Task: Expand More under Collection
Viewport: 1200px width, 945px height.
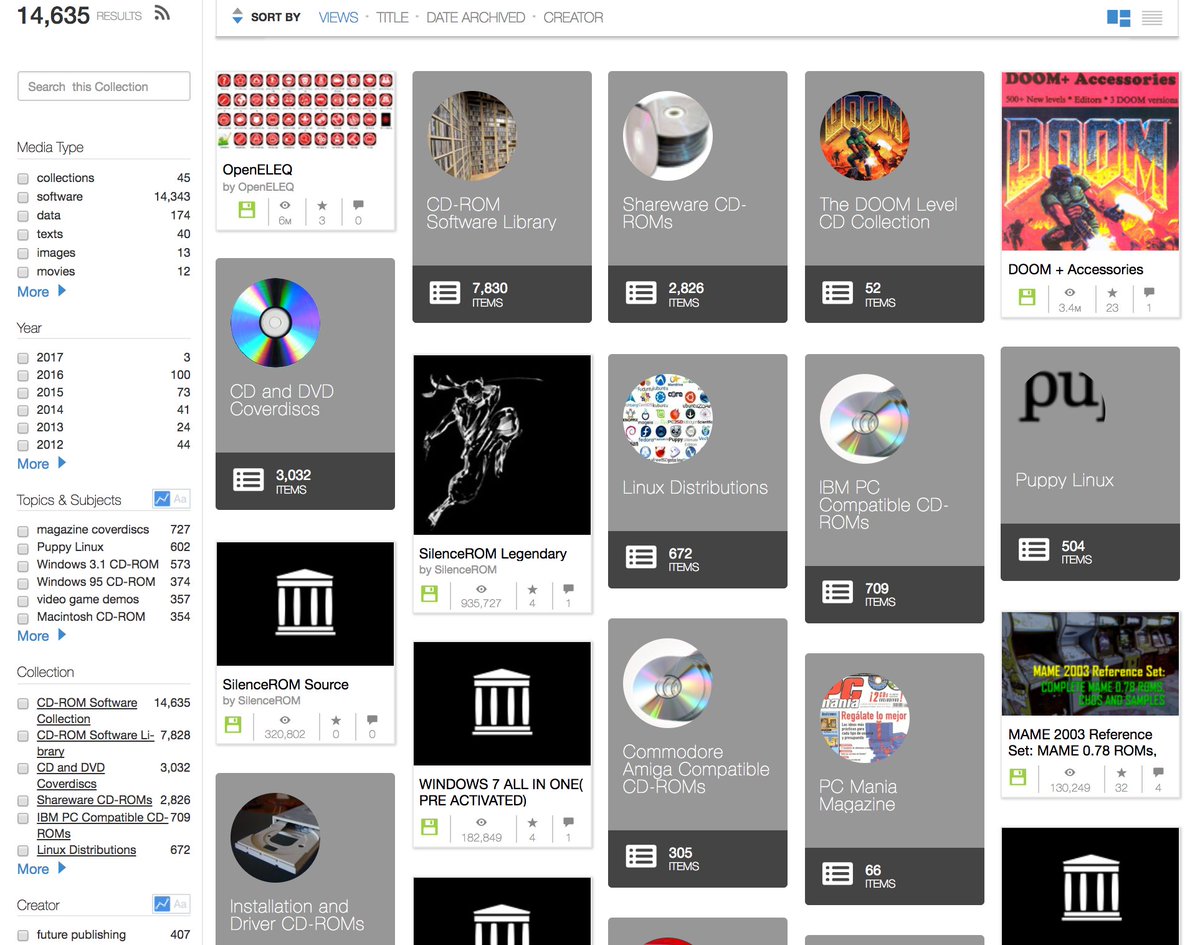Action: click(41, 869)
